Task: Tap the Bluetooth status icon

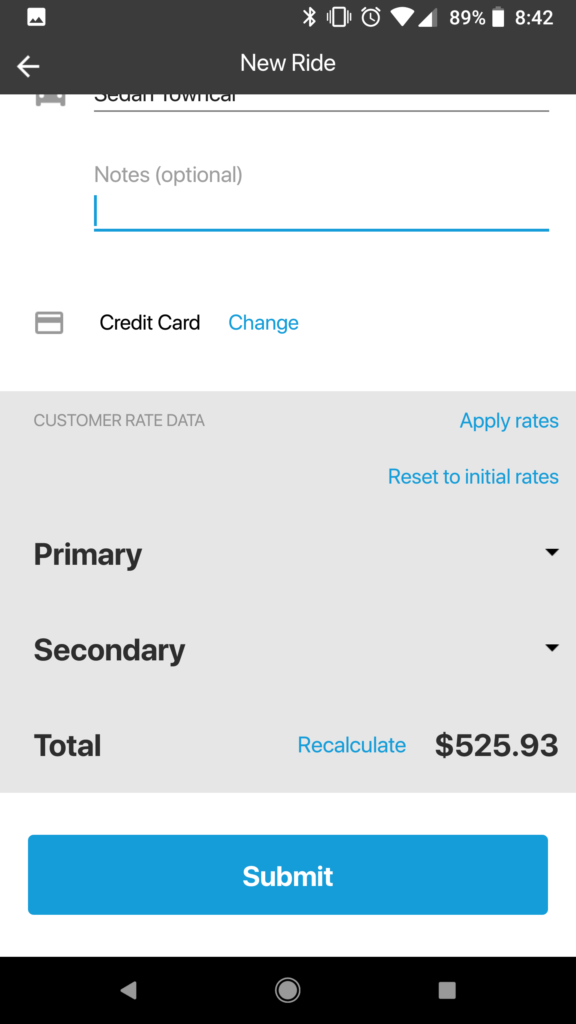Action: click(309, 18)
